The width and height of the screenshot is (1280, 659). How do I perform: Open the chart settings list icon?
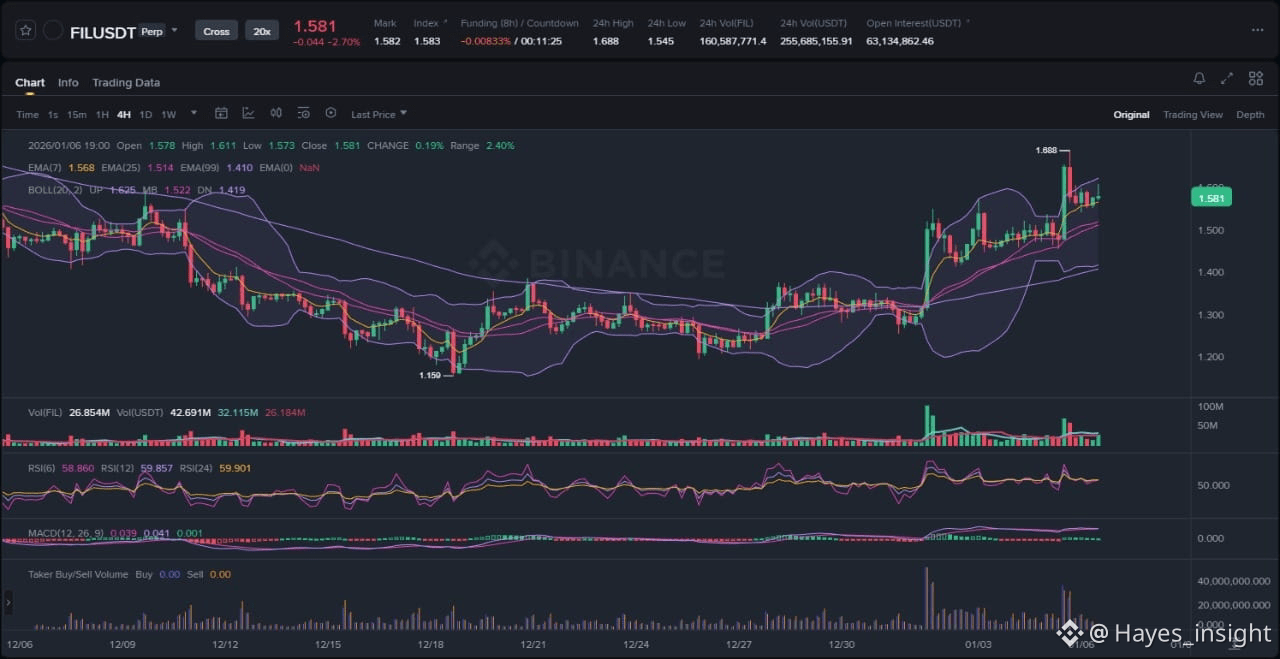coord(304,113)
